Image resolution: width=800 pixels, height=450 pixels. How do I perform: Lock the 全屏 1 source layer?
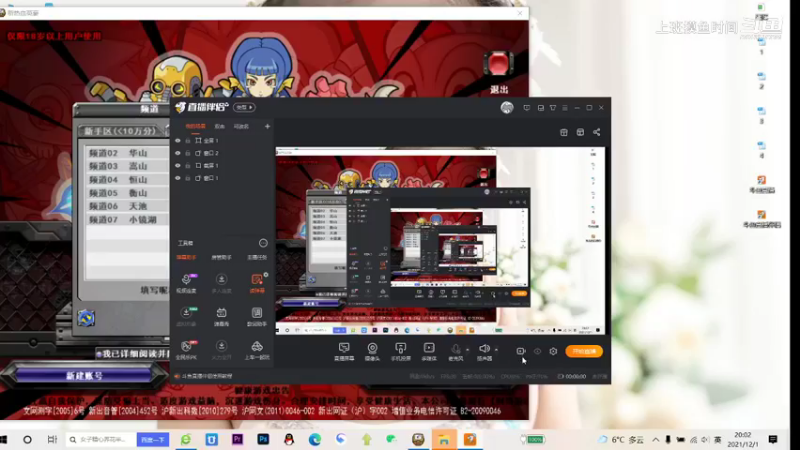[x=188, y=140]
